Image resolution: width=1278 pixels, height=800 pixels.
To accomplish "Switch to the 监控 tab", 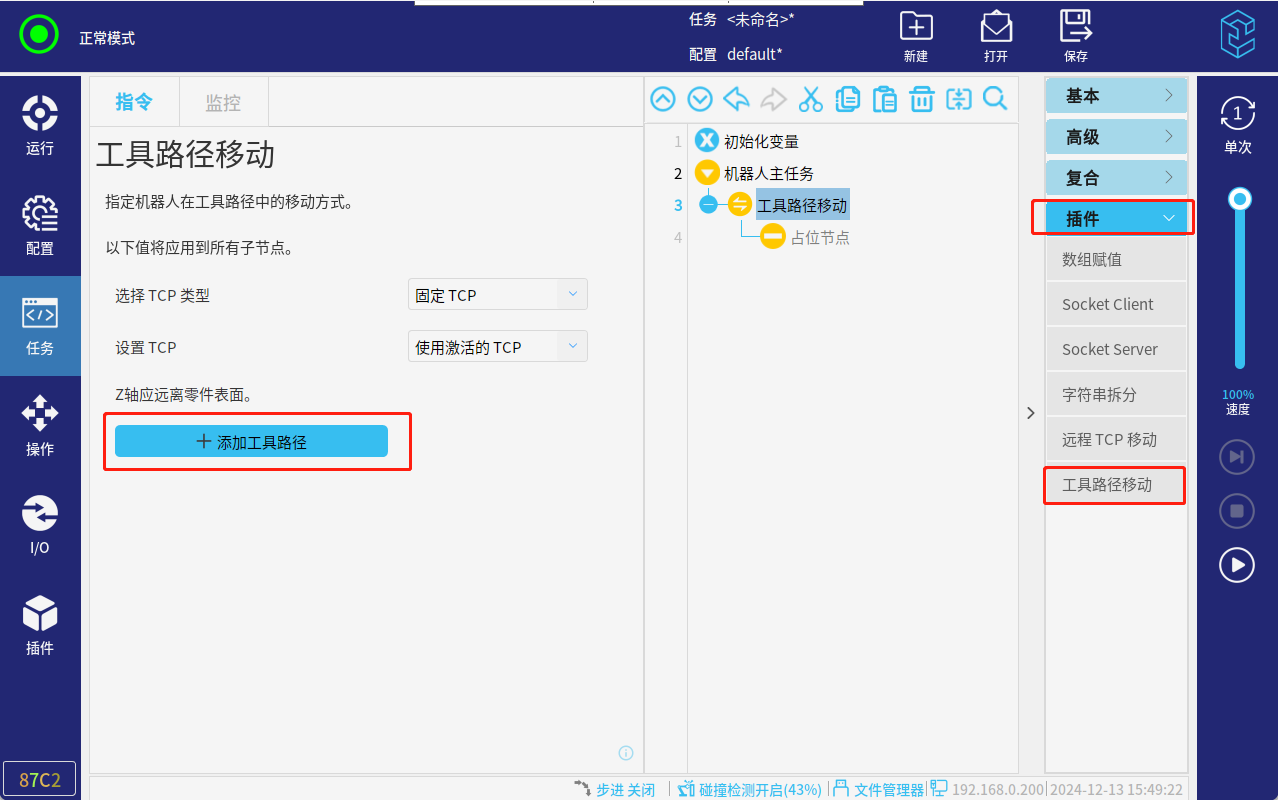I will tap(223, 102).
